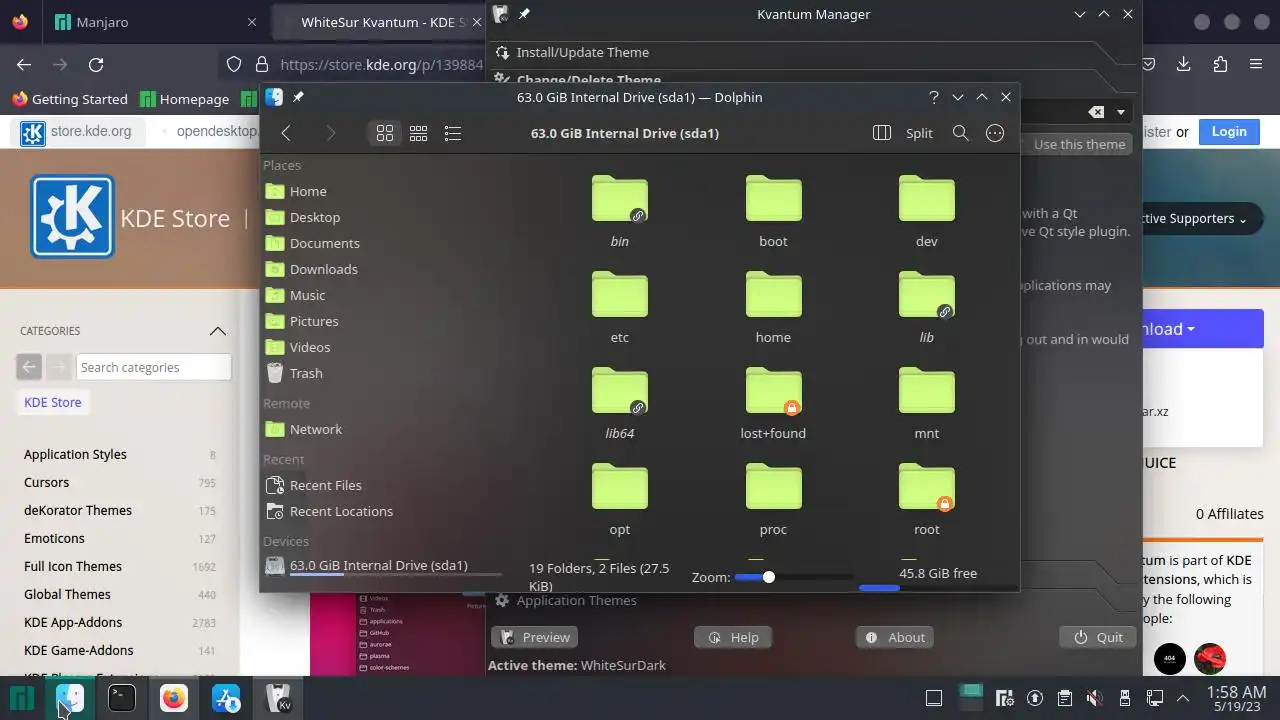Click the Dolphin title bar help question mark

934,97
